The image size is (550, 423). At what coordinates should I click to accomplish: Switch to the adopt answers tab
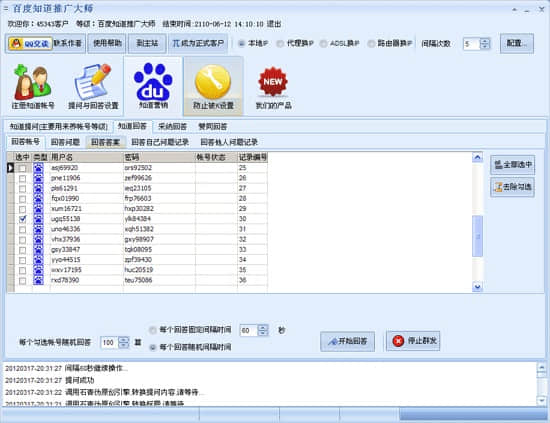pos(172,127)
